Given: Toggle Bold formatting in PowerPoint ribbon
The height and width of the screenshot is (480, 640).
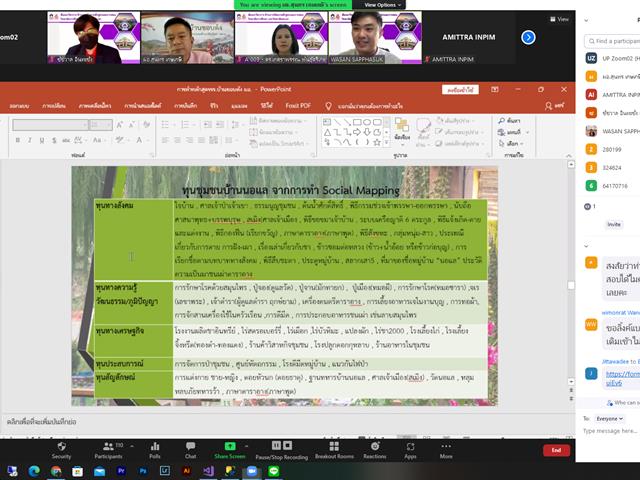Looking at the screenshot, I should [x=18, y=140].
